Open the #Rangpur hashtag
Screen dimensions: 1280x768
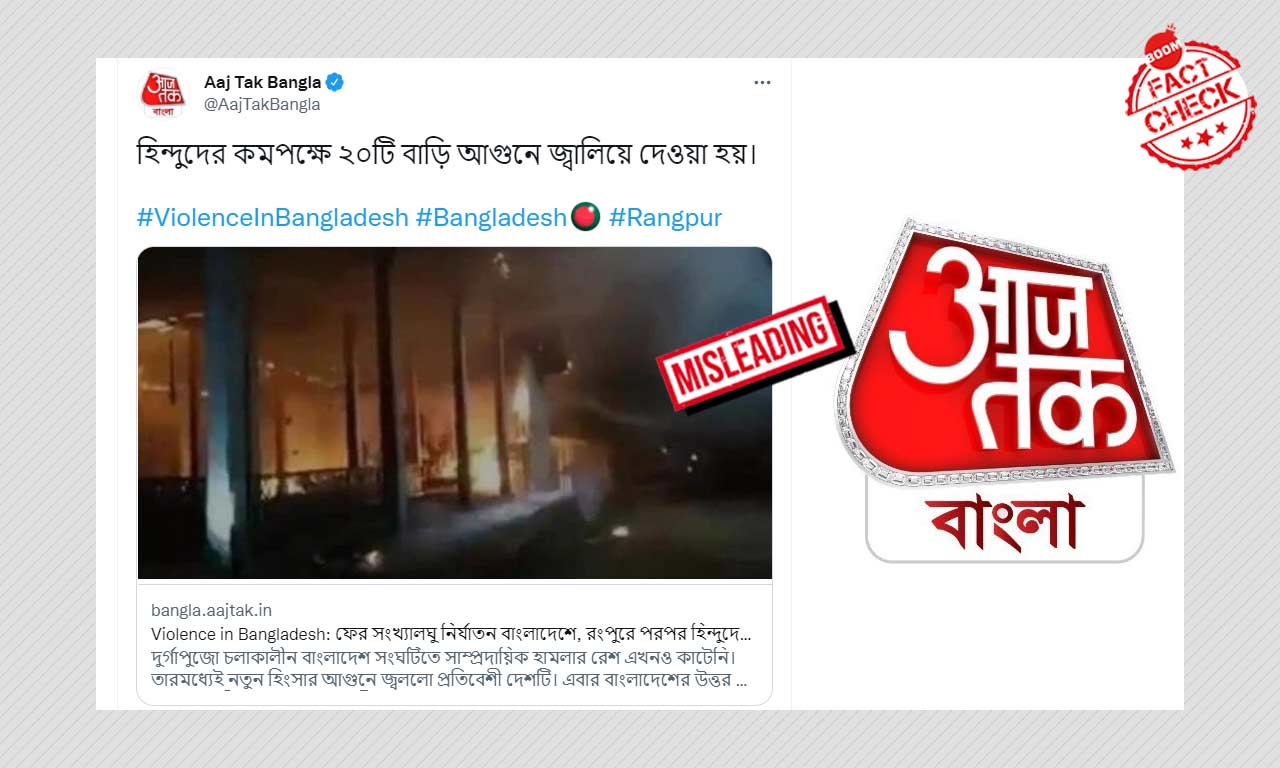click(x=665, y=217)
